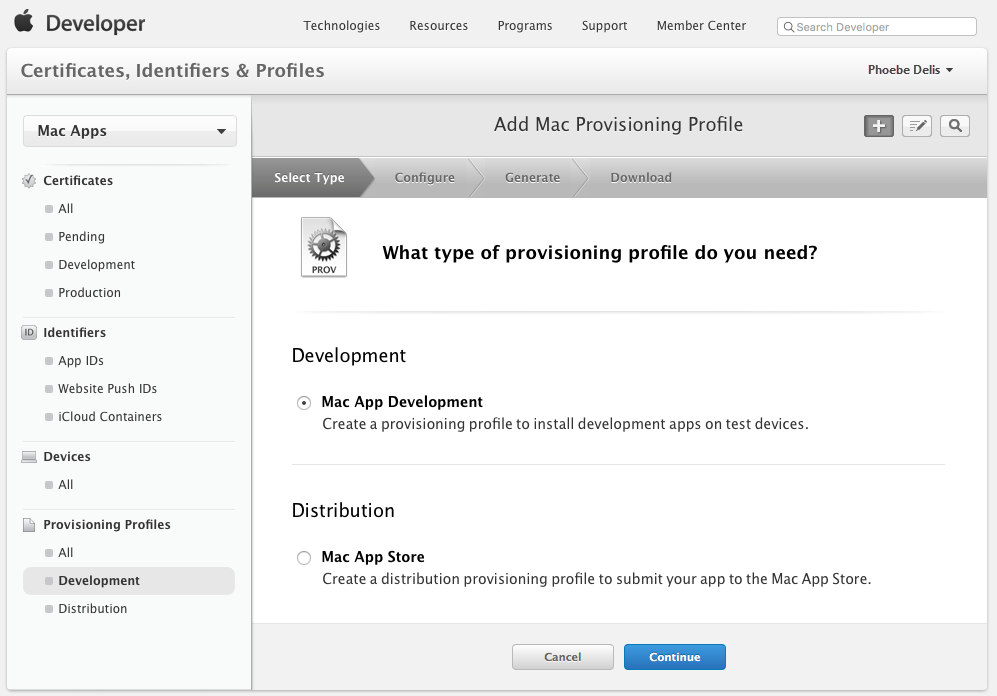Switch to the Configure step

(x=424, y=177)
